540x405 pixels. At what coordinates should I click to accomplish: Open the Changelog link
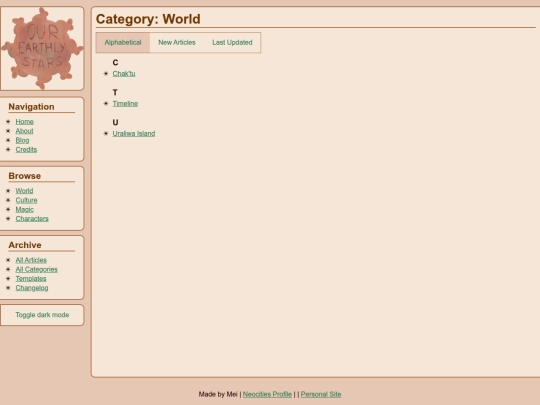pos(32,288)
